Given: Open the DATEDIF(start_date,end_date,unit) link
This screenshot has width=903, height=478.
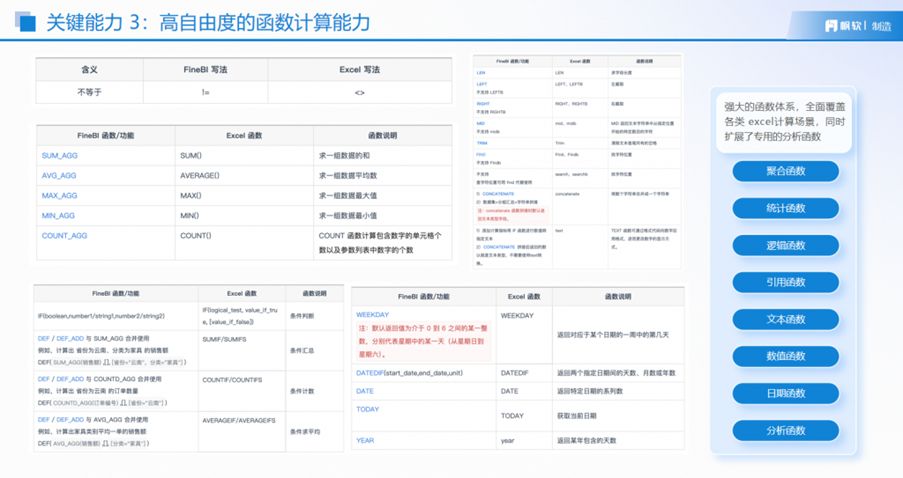Looking at the screenshot, I should 409,373.
